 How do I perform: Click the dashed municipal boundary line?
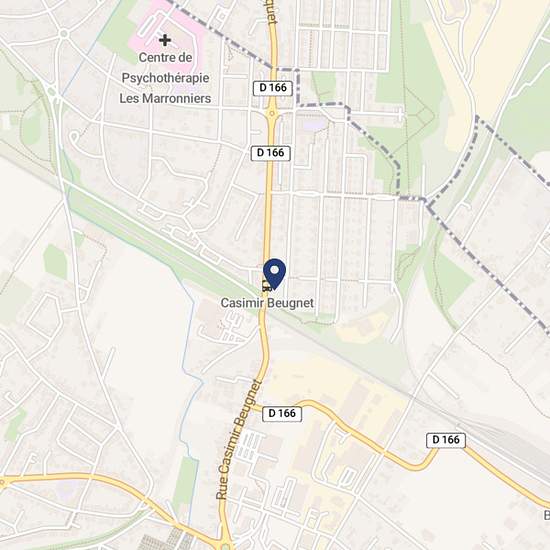pos(372,137)
